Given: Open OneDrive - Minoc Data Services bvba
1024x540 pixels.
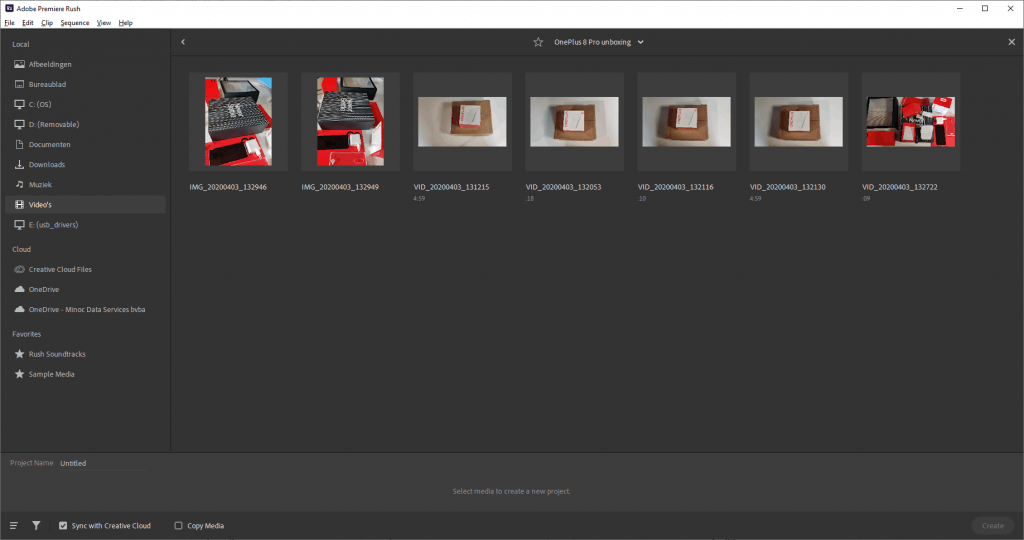Looking at the screenshot, I should click(85, 310).
